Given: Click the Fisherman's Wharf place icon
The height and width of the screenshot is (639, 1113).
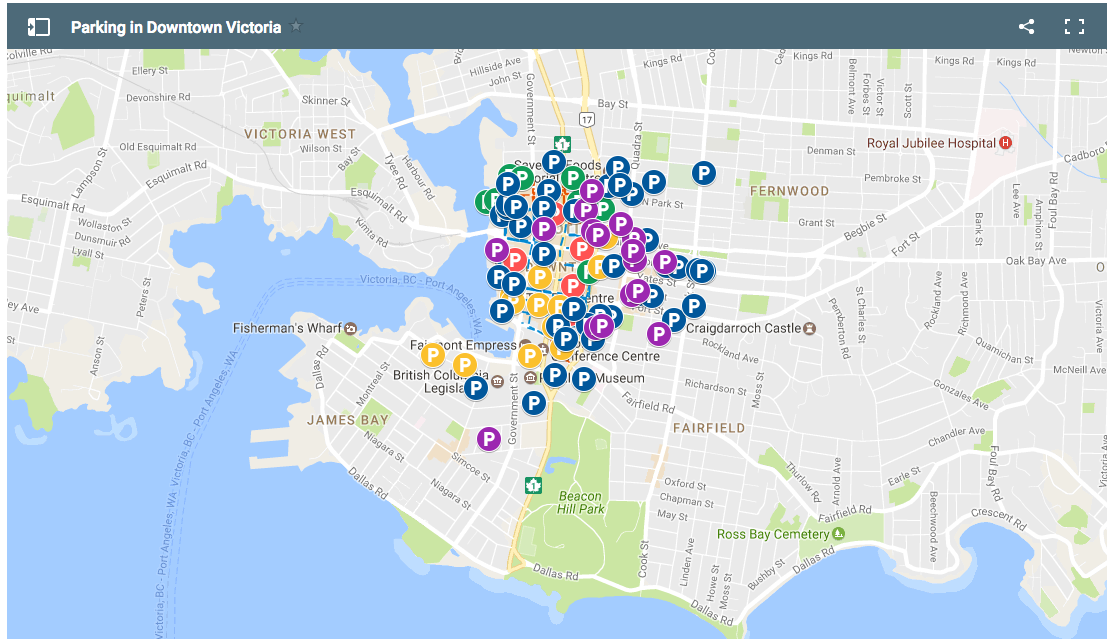Looking at the screenshot, I should pos(351,328).
